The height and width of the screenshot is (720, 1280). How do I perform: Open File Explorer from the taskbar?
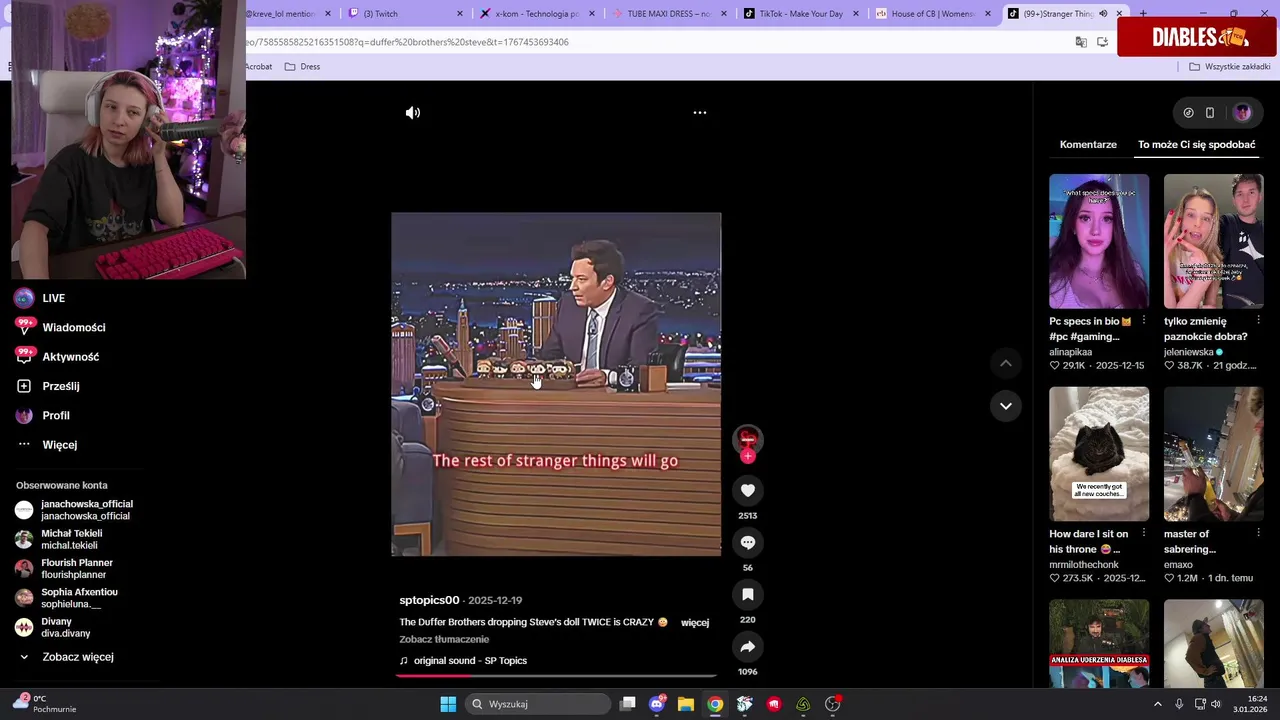pos(686,704)
